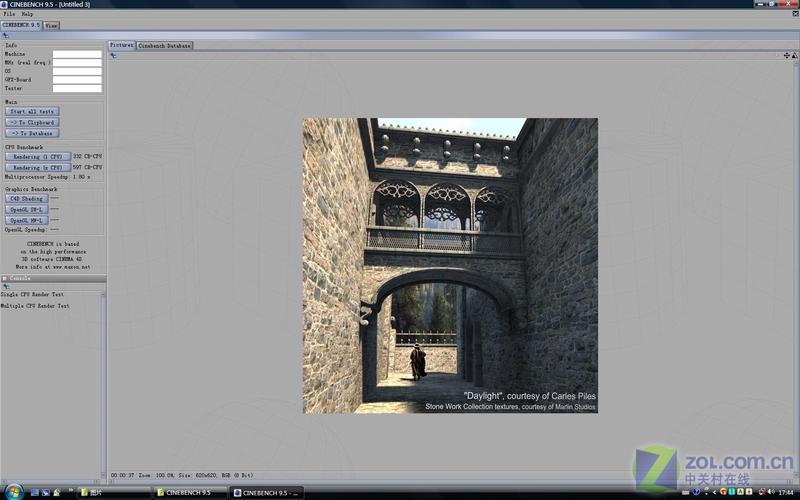Click the third quick launch icon
Screen dimensions: 800x500
point(56,492)
